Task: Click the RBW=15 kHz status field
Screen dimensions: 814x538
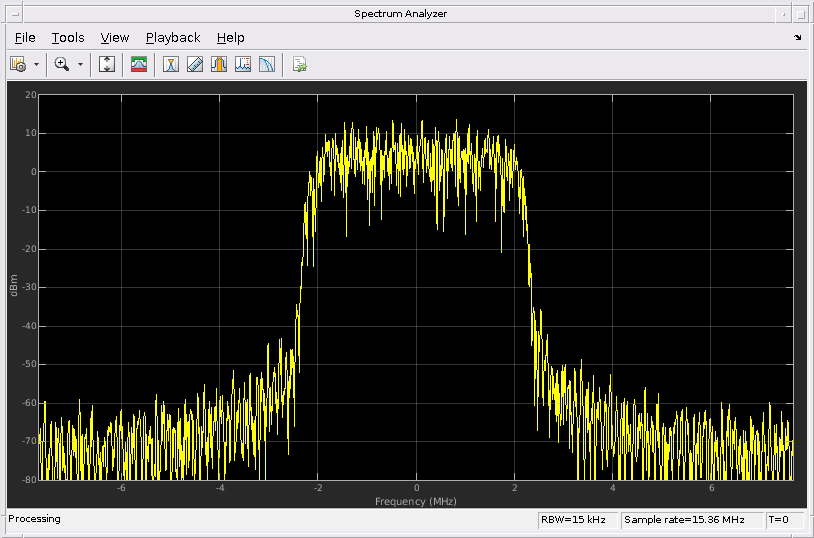Action: (576, 520)
